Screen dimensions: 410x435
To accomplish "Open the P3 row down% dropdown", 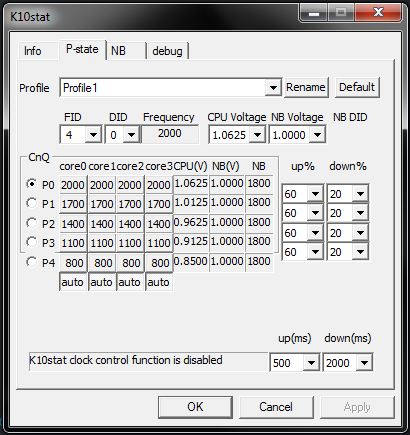I will (360, 252).
